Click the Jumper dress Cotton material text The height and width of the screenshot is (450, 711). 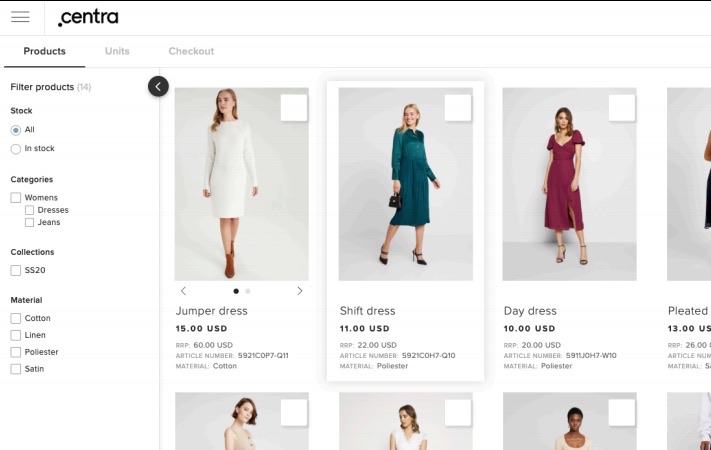[x=225, y=366]
